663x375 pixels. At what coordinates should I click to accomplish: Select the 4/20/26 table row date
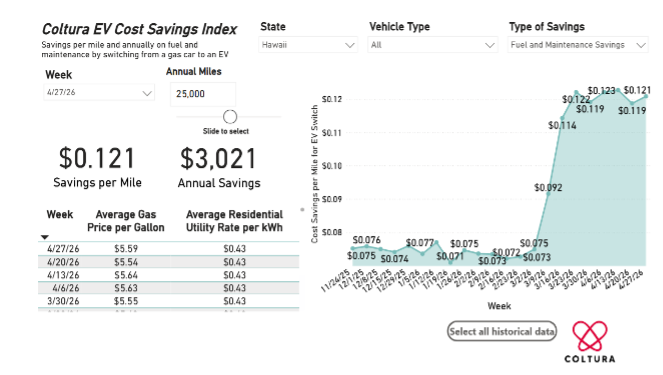tap(63, 262)
